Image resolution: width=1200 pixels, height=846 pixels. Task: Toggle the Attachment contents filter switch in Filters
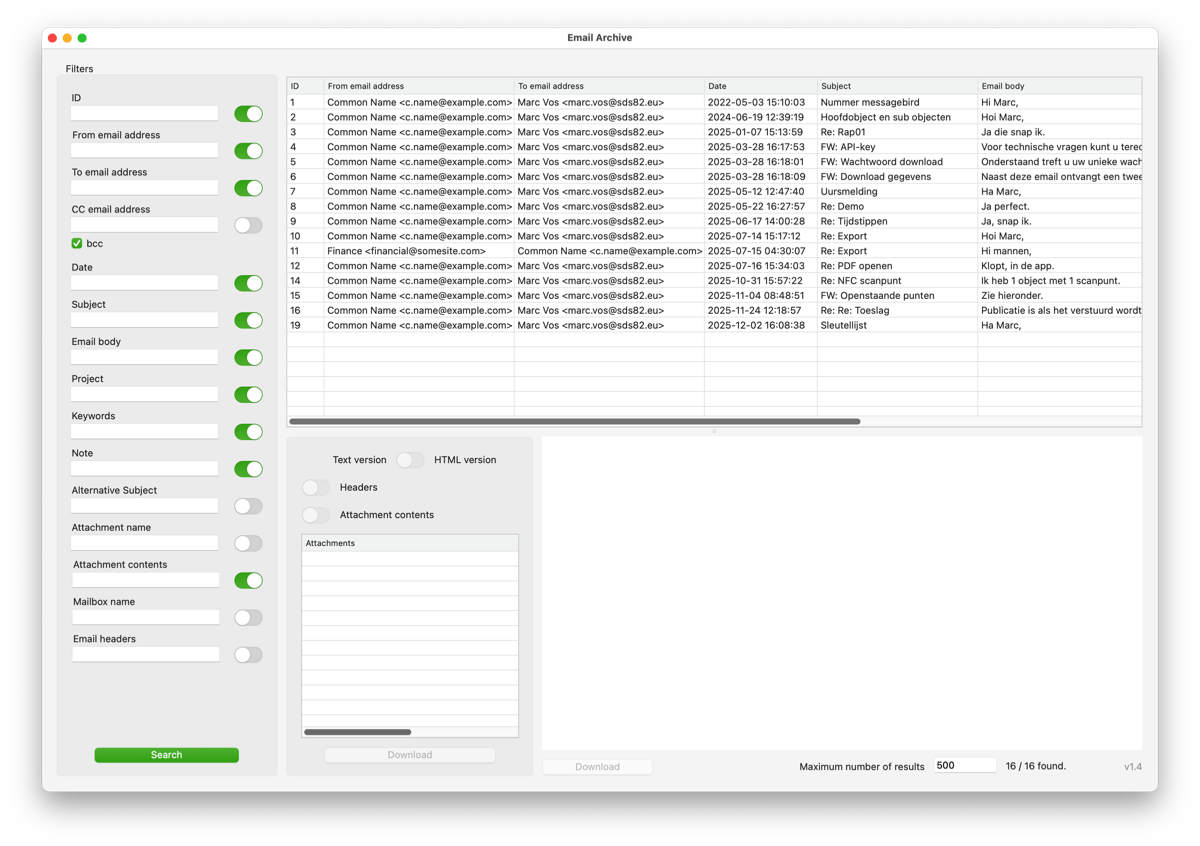tap(248, 580)
